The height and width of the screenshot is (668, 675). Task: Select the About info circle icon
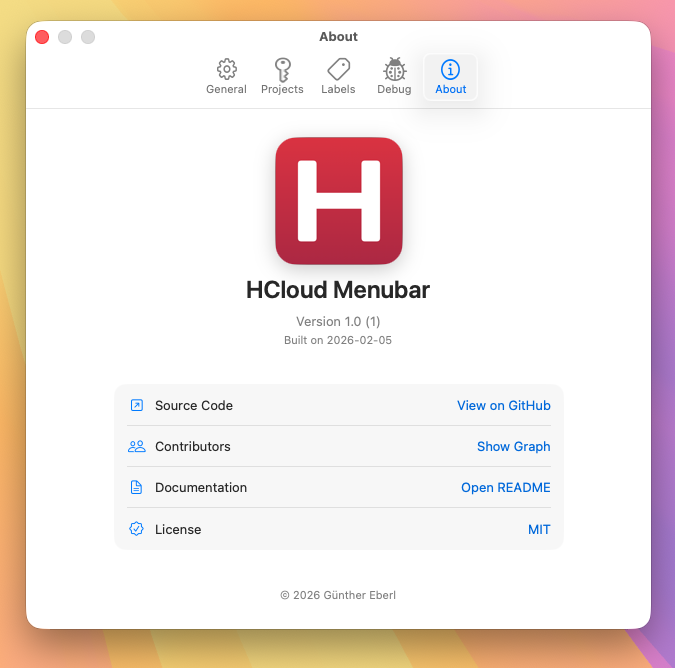click(450, 69)
